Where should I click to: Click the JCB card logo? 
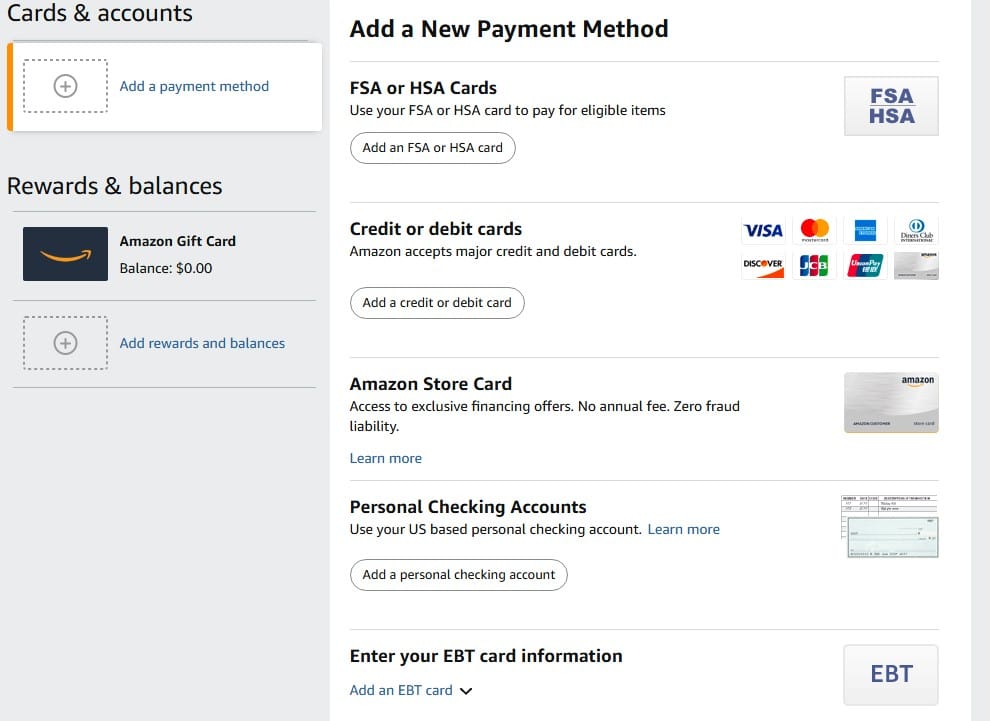click(815, 265)
